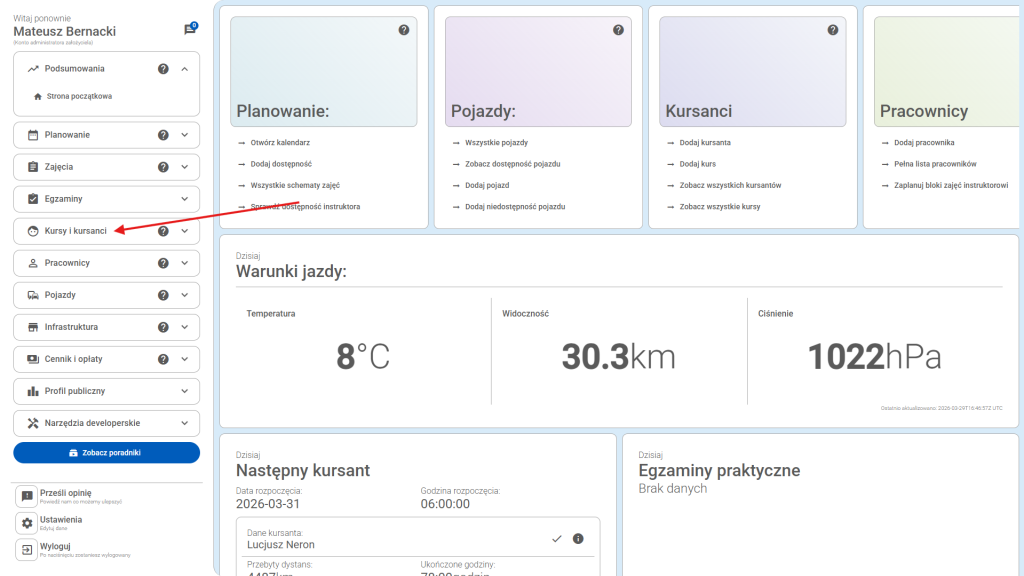Expand the Narzędzia developerskie section

[x=185, y=423]
